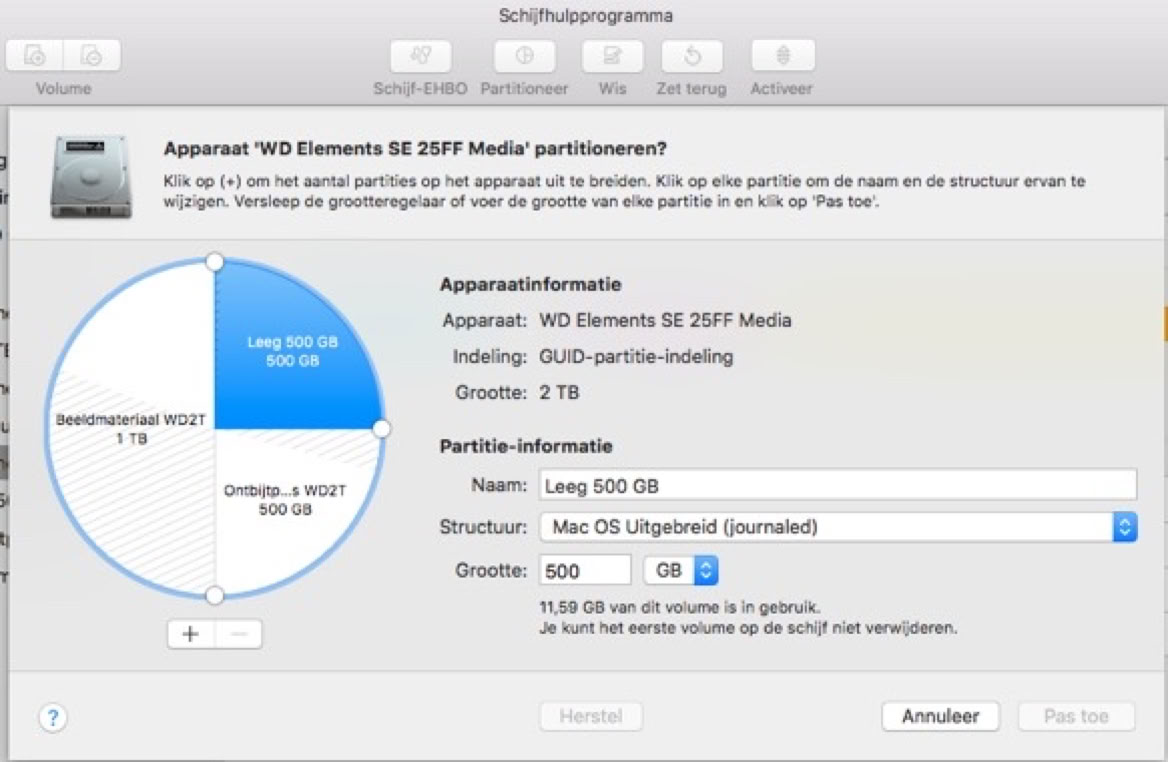1168x762 pixels.
Task: Open help with the question mark button
Action: coord(52,717)
